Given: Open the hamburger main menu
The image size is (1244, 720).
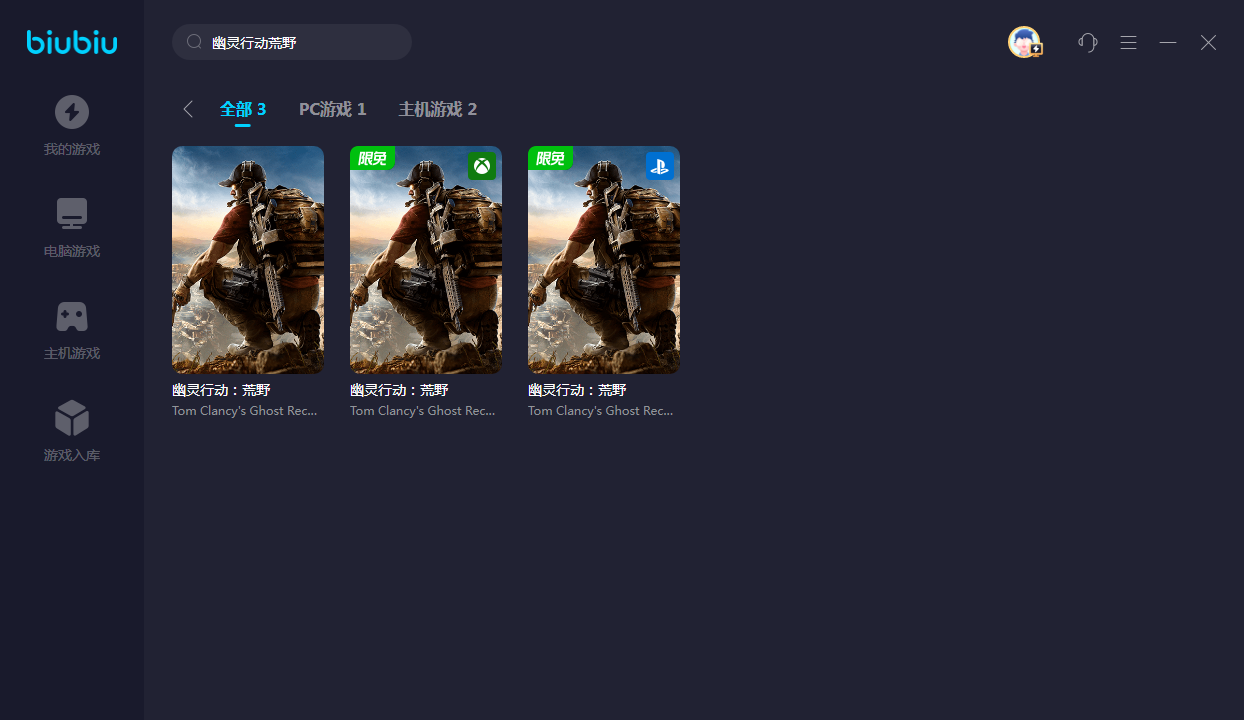Looking at the screenshot, I should click(x=1128, y=42).
